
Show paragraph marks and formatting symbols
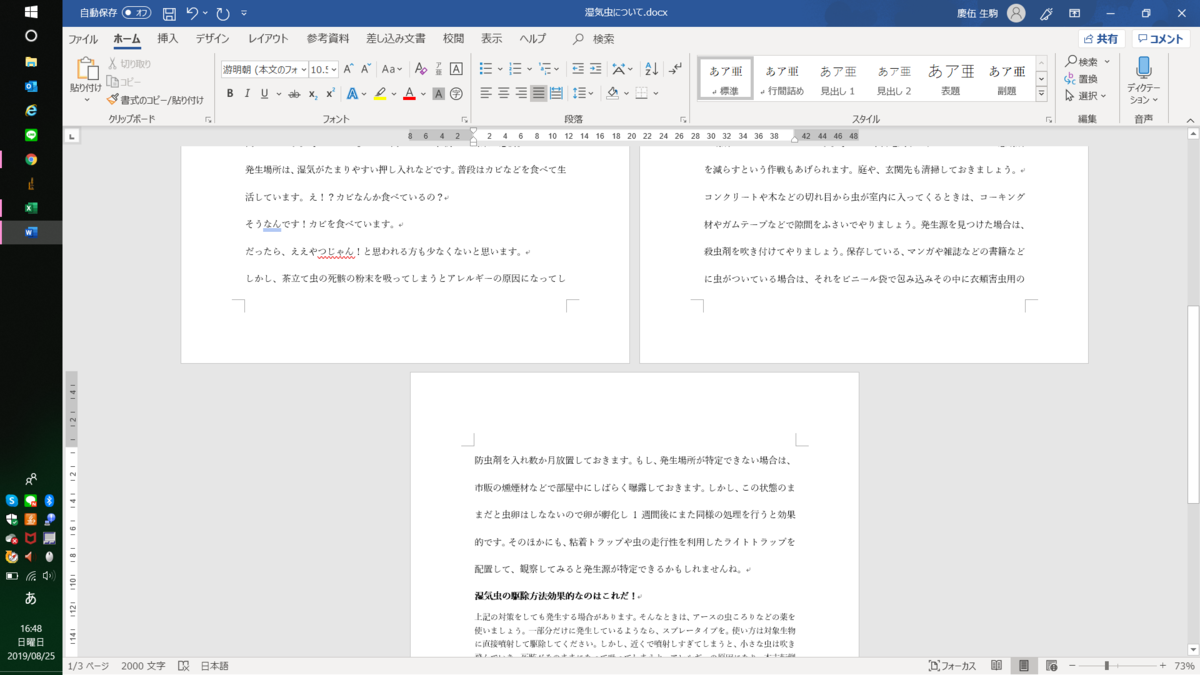(676, 69)
